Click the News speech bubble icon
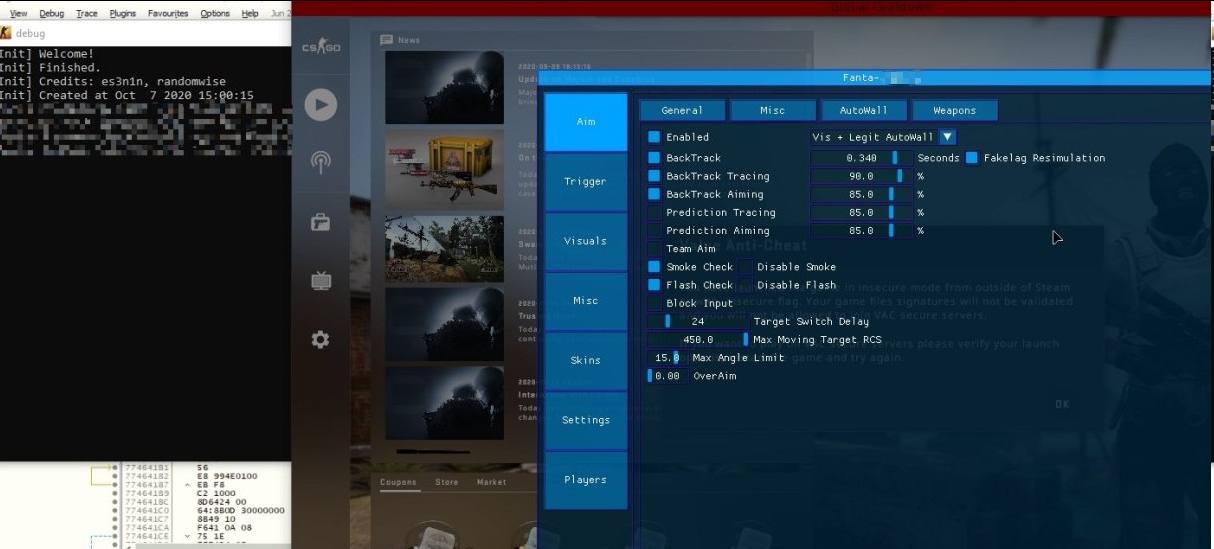The height and width of the screenshot is (549, 1214). (x=387, y=40)
